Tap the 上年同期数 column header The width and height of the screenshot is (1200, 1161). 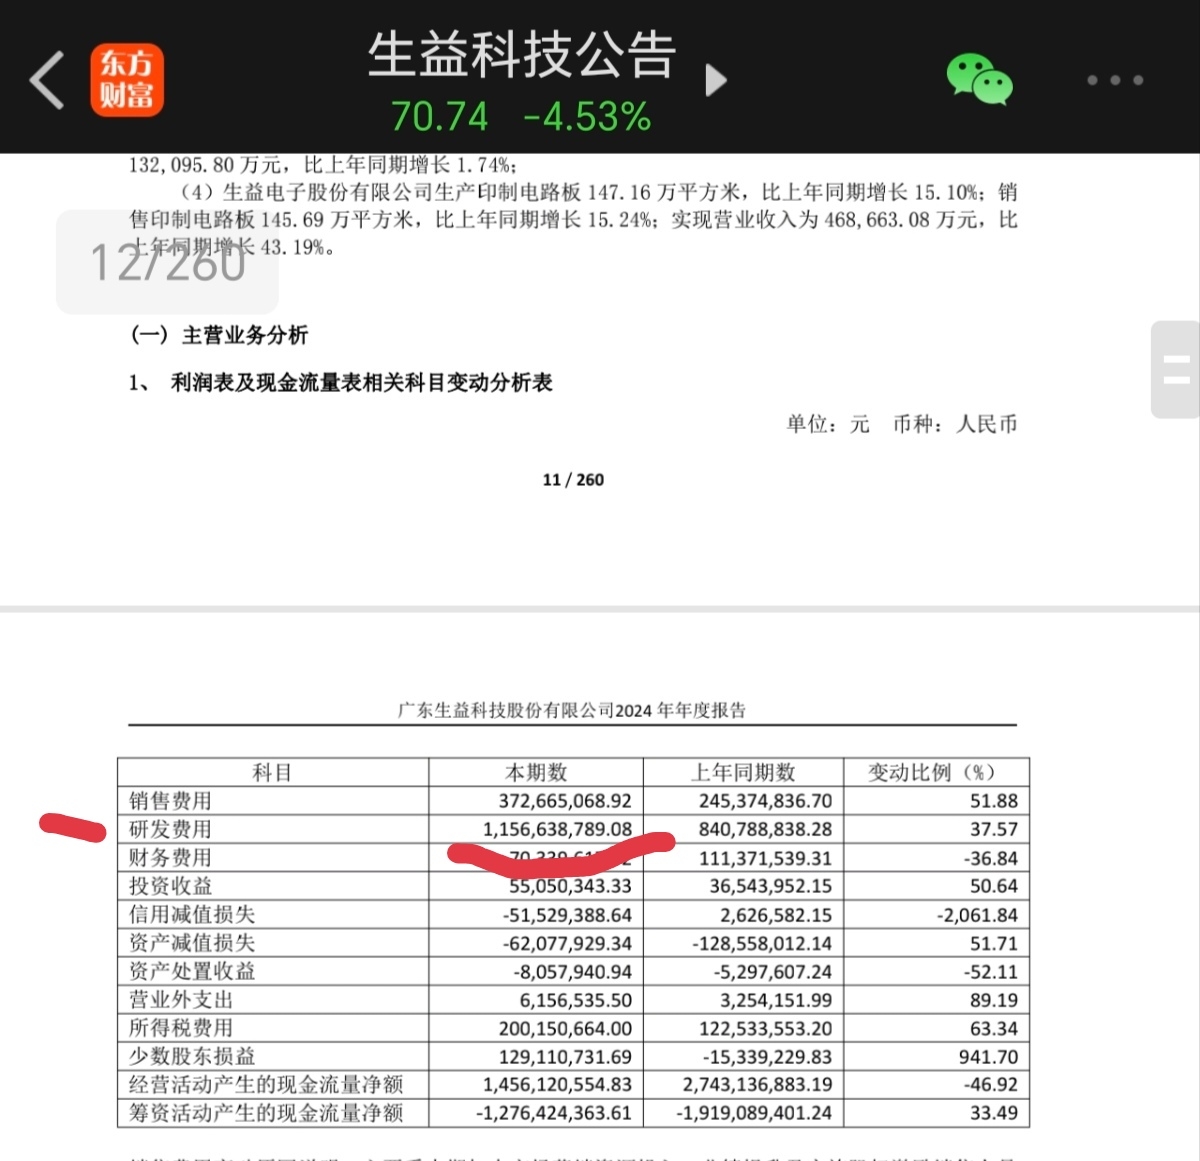pos(743,772)
